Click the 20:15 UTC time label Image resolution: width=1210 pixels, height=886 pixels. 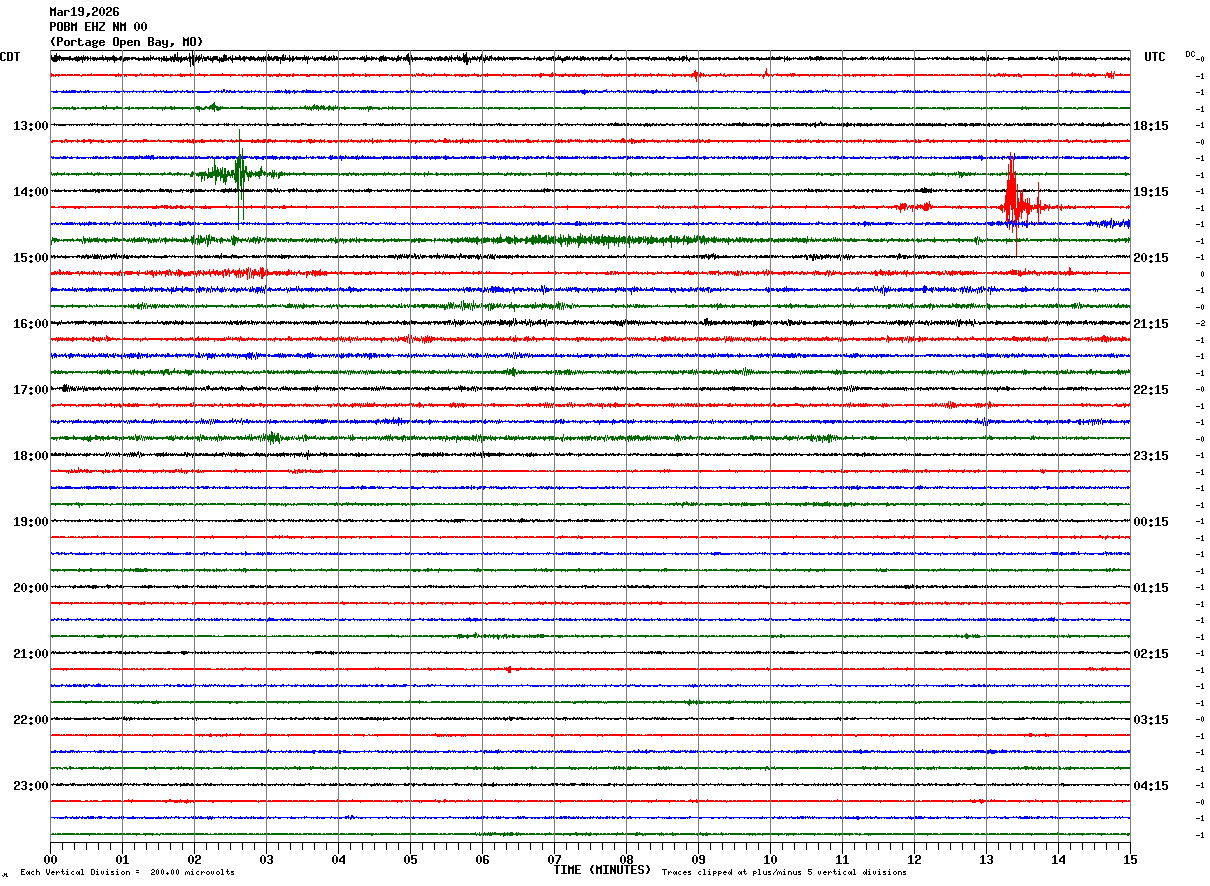click(x=1152, y=258)
